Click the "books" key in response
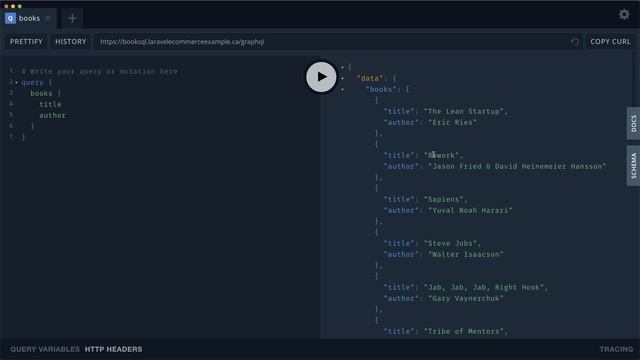Image resolution: width=640 pixels, height=360 pixels. [x=381, y=89]
